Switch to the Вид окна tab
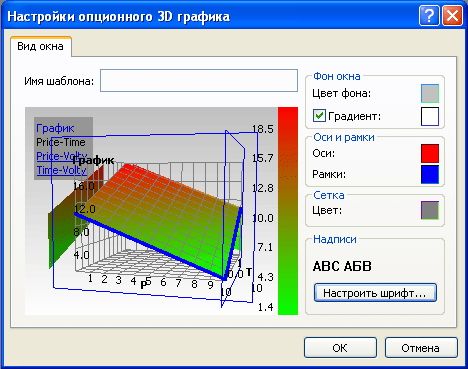Viewport: 468px width, 369px height. 40,46
